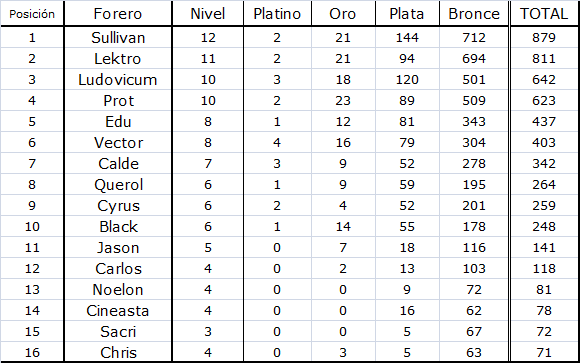Select the Nivel header cell

(x=208, y=14)
